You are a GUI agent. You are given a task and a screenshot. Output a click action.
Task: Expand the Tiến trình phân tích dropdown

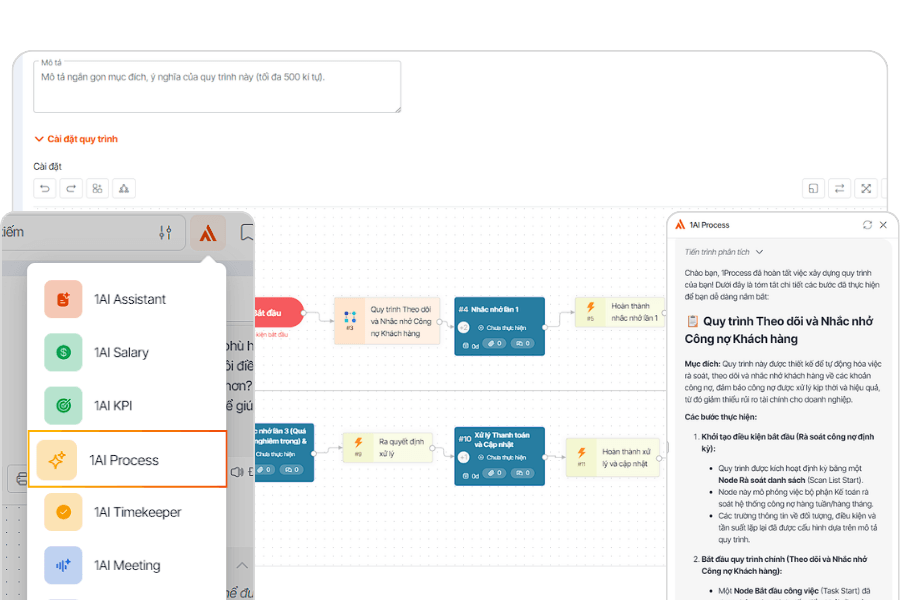[725, 252]
